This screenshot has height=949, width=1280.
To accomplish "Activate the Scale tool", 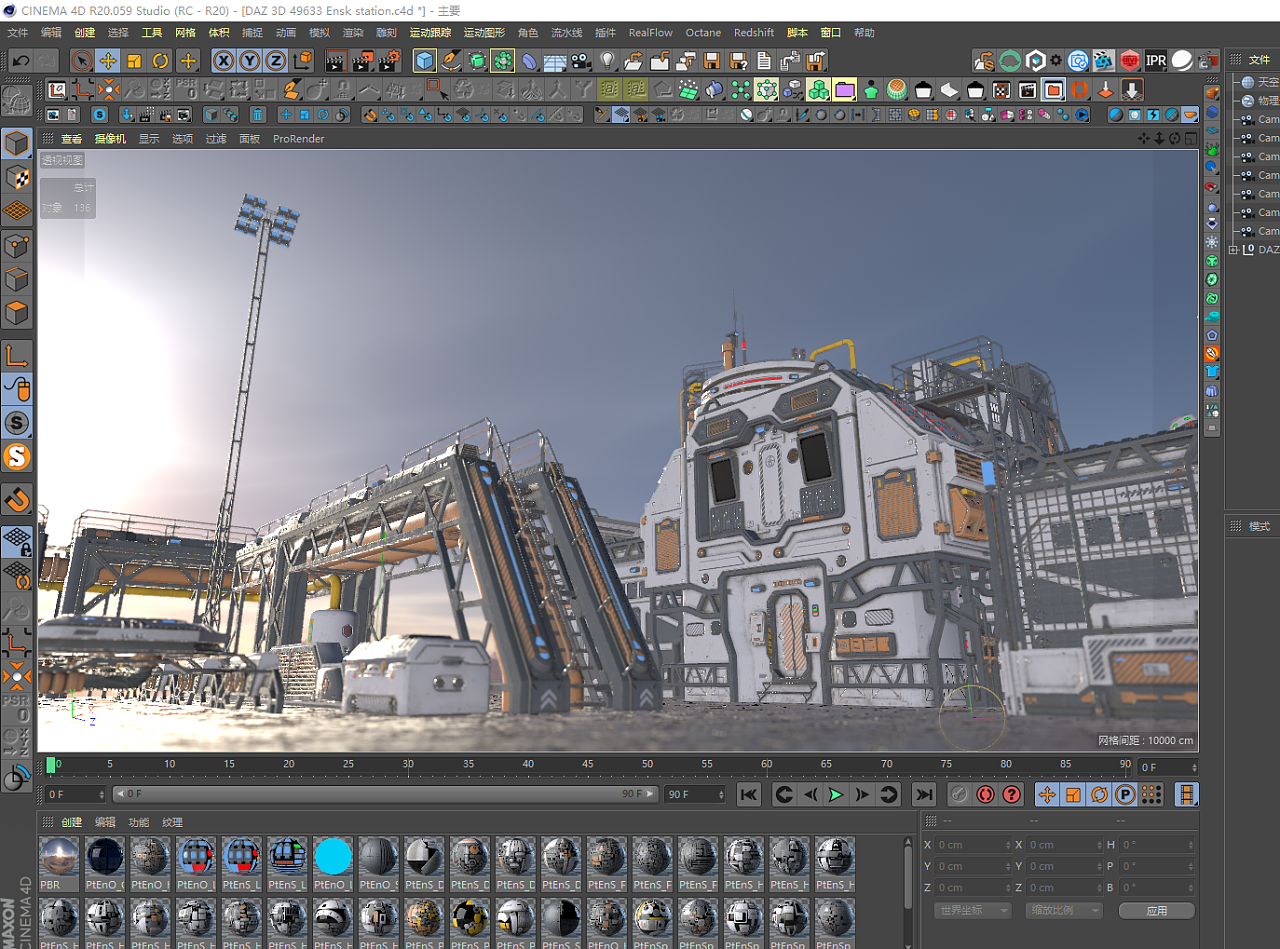I will (134, 61).
